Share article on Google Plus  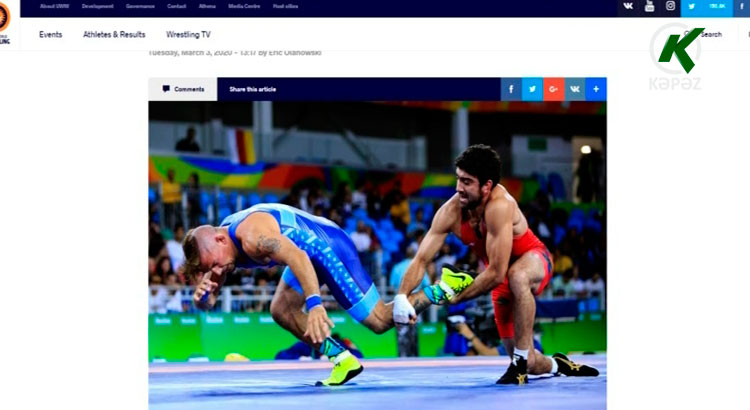553,89
